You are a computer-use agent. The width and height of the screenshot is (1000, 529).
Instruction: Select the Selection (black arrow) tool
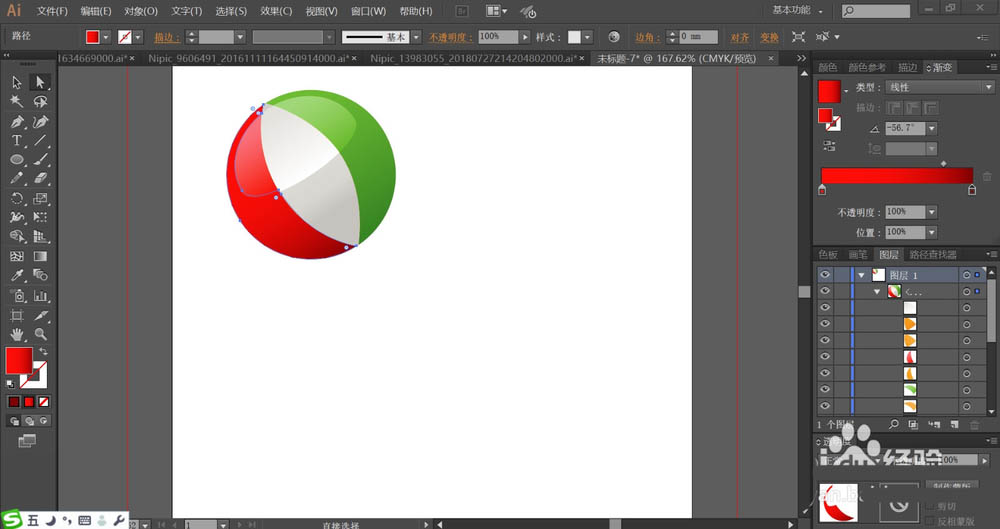17,82
